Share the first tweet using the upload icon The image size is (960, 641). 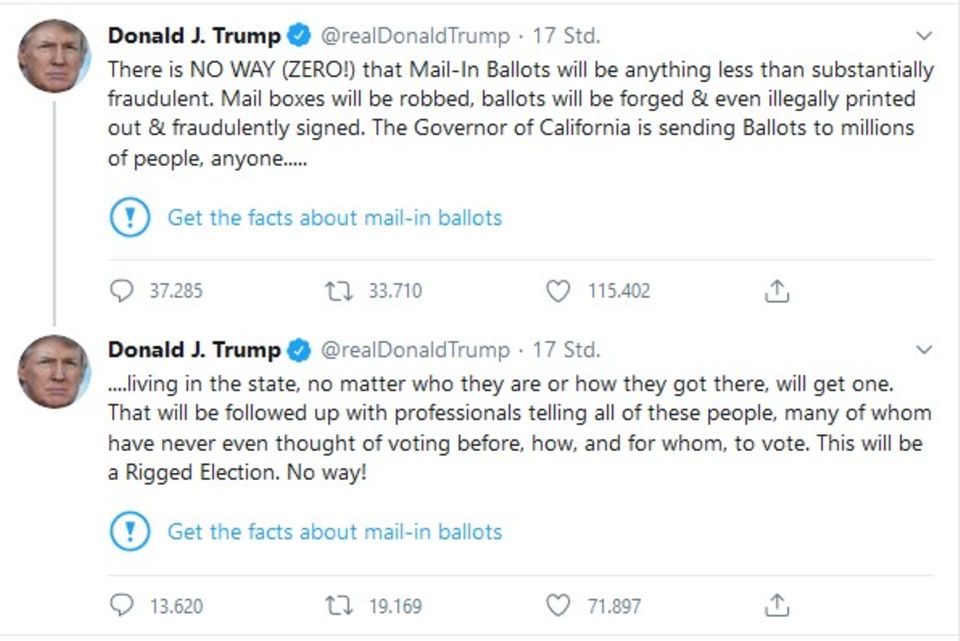pos(777,291)
